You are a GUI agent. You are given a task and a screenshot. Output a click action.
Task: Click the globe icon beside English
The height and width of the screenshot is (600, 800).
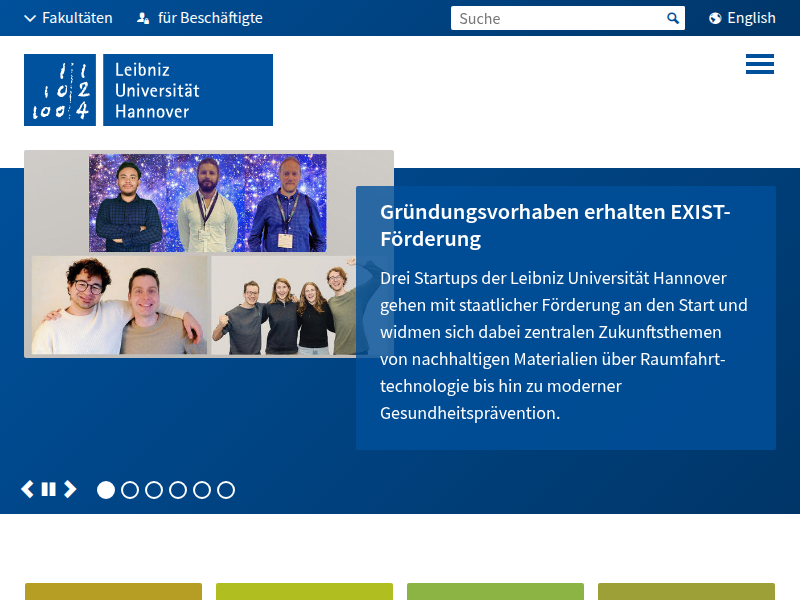[715, 18]
